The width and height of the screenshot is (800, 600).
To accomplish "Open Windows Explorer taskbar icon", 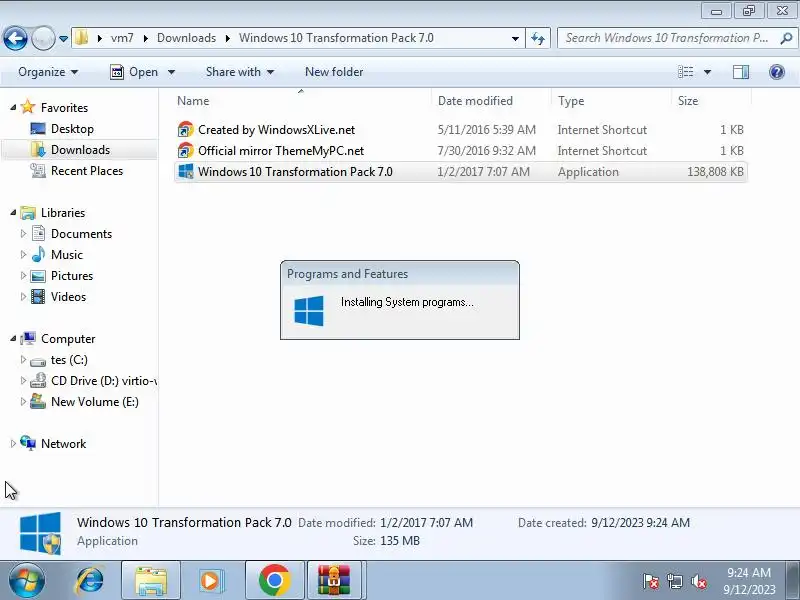I will coord(151,580).
